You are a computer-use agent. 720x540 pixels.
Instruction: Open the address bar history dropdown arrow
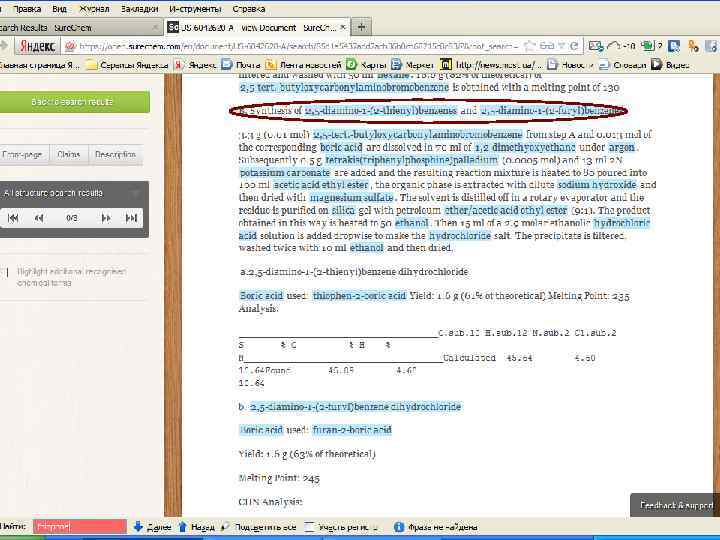pyautogui.click(x=562, y=46)
